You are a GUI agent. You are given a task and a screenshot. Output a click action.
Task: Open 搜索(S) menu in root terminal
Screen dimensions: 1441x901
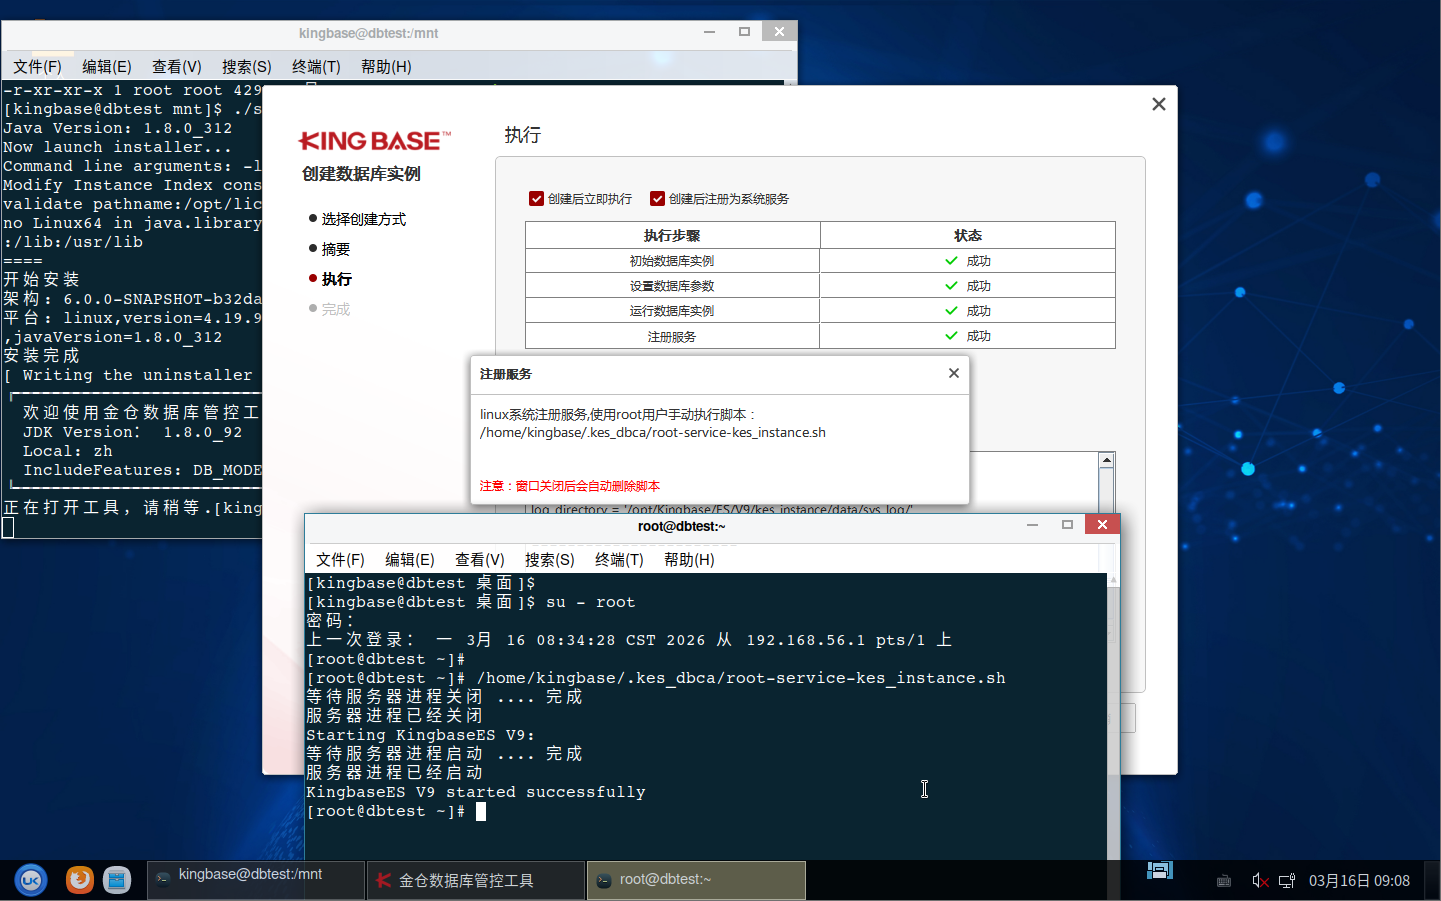click(550, 560)
